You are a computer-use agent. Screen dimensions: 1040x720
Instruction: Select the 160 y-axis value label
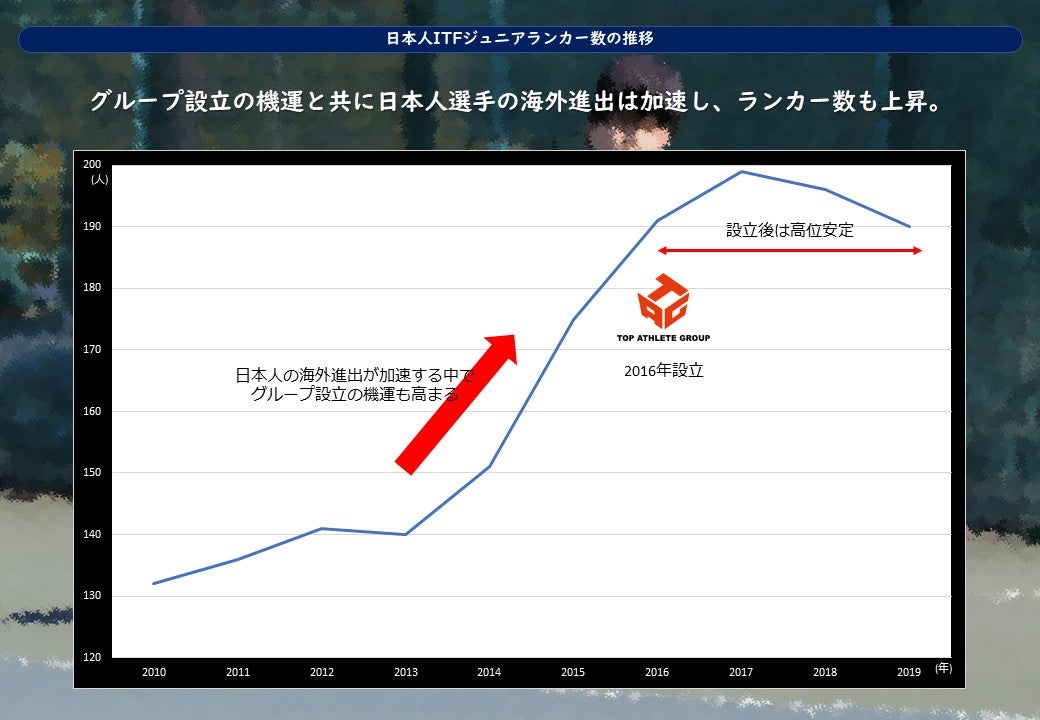click(92, 411)
